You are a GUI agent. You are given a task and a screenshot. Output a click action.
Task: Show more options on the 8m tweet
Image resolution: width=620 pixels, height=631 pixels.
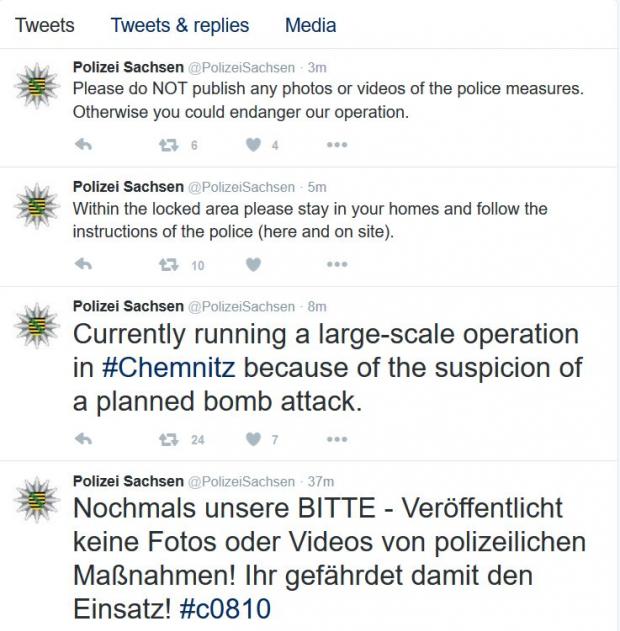[x=337, y=439]
